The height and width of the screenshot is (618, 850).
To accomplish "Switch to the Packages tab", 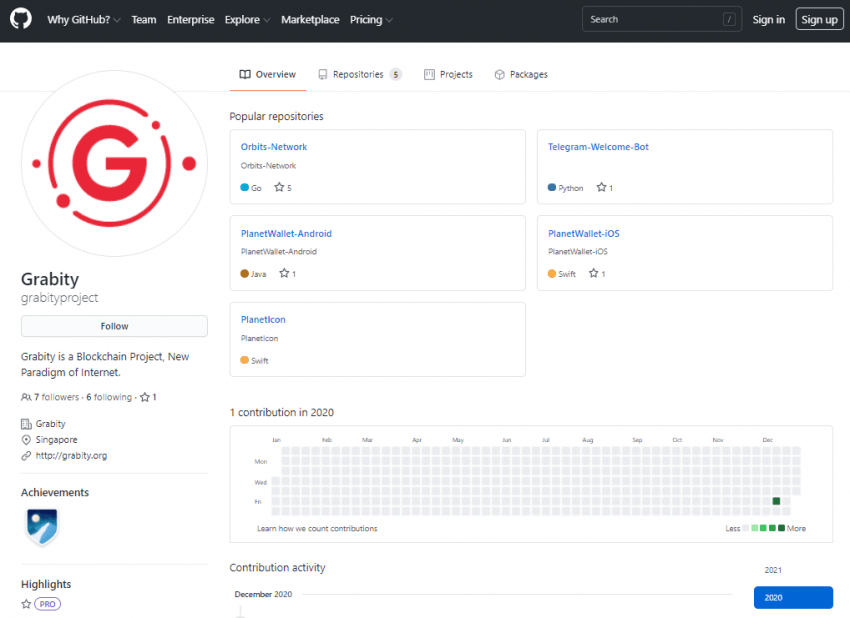I will tap(521, 74).
